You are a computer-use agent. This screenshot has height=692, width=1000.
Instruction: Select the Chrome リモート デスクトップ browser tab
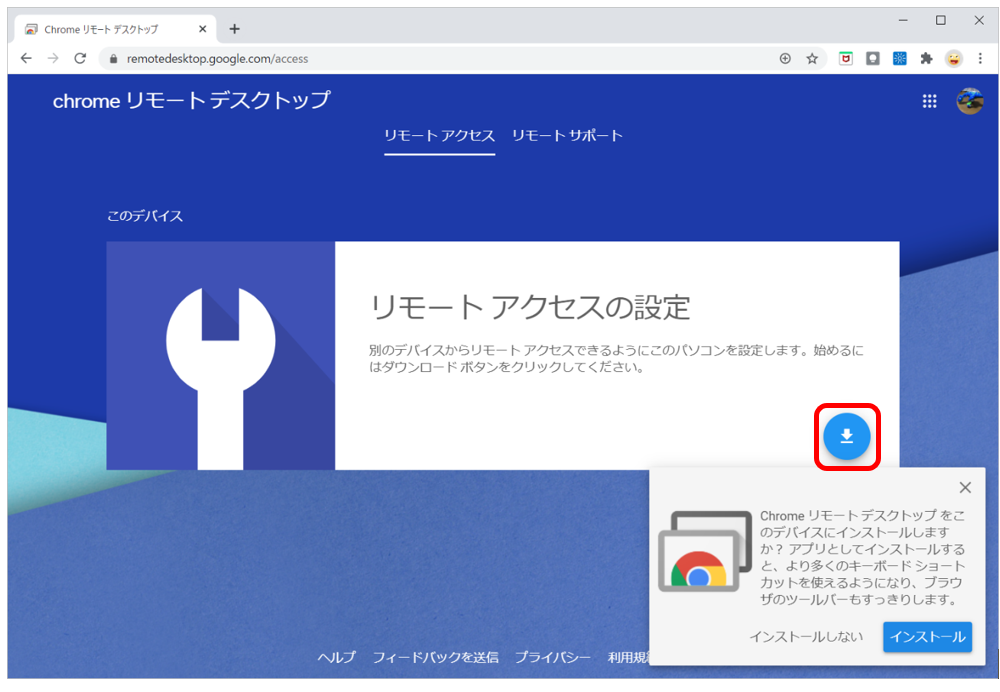coord(115,29)
